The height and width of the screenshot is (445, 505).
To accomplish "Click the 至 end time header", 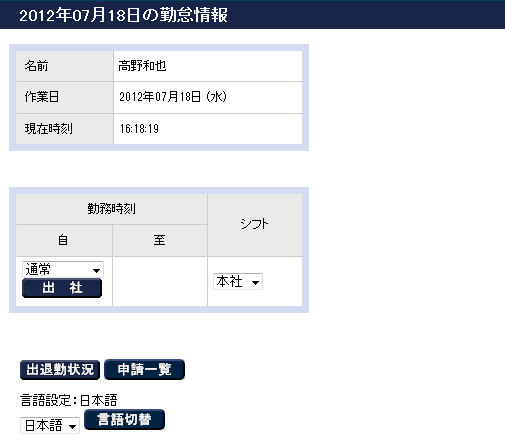I will coord(160,240).
